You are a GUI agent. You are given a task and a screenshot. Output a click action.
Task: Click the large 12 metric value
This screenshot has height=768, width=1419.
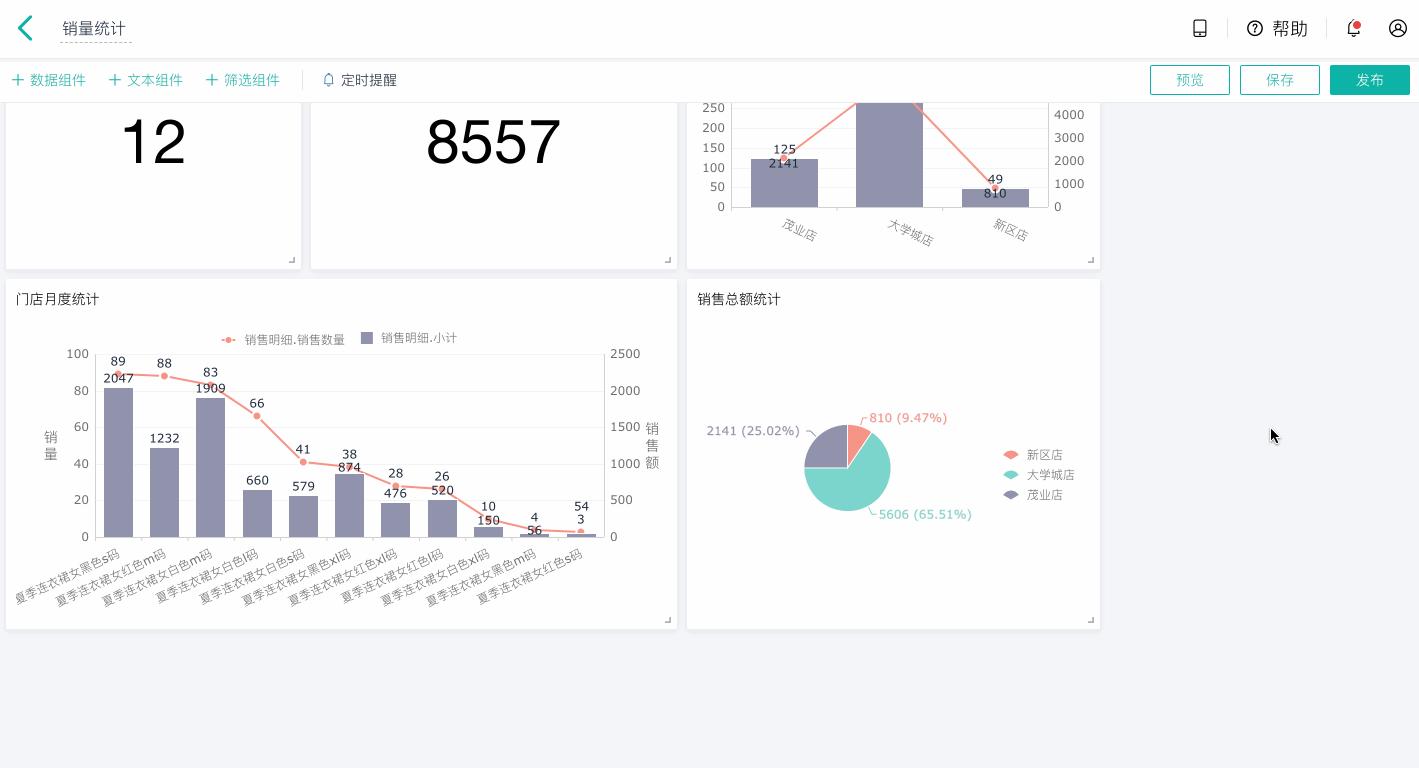click(x=153, y=142)
